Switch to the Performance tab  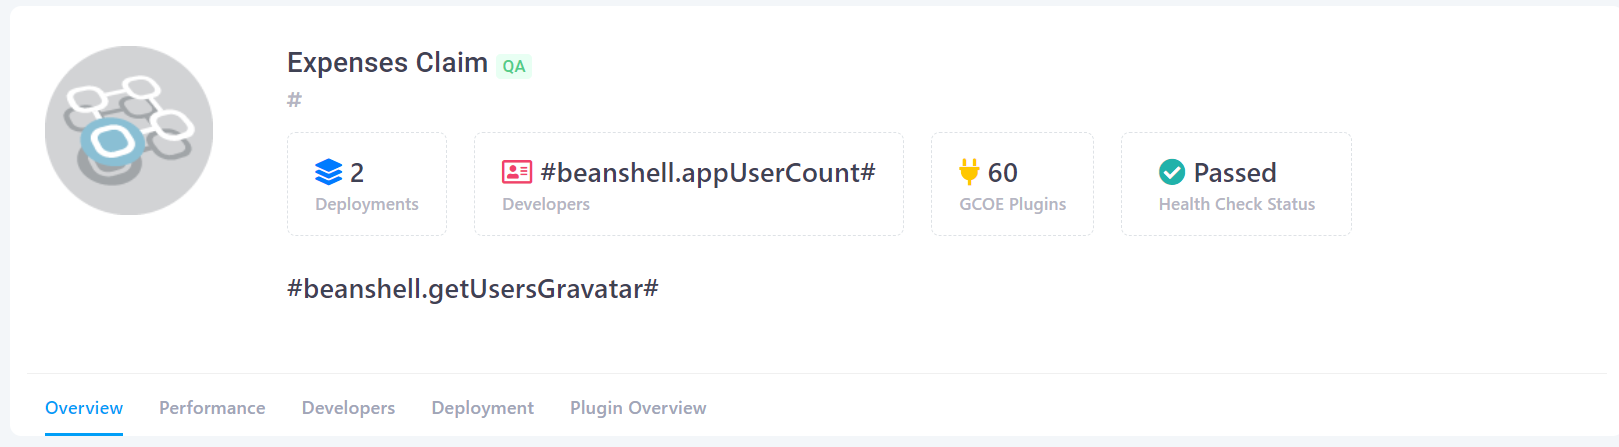(212, 408)
